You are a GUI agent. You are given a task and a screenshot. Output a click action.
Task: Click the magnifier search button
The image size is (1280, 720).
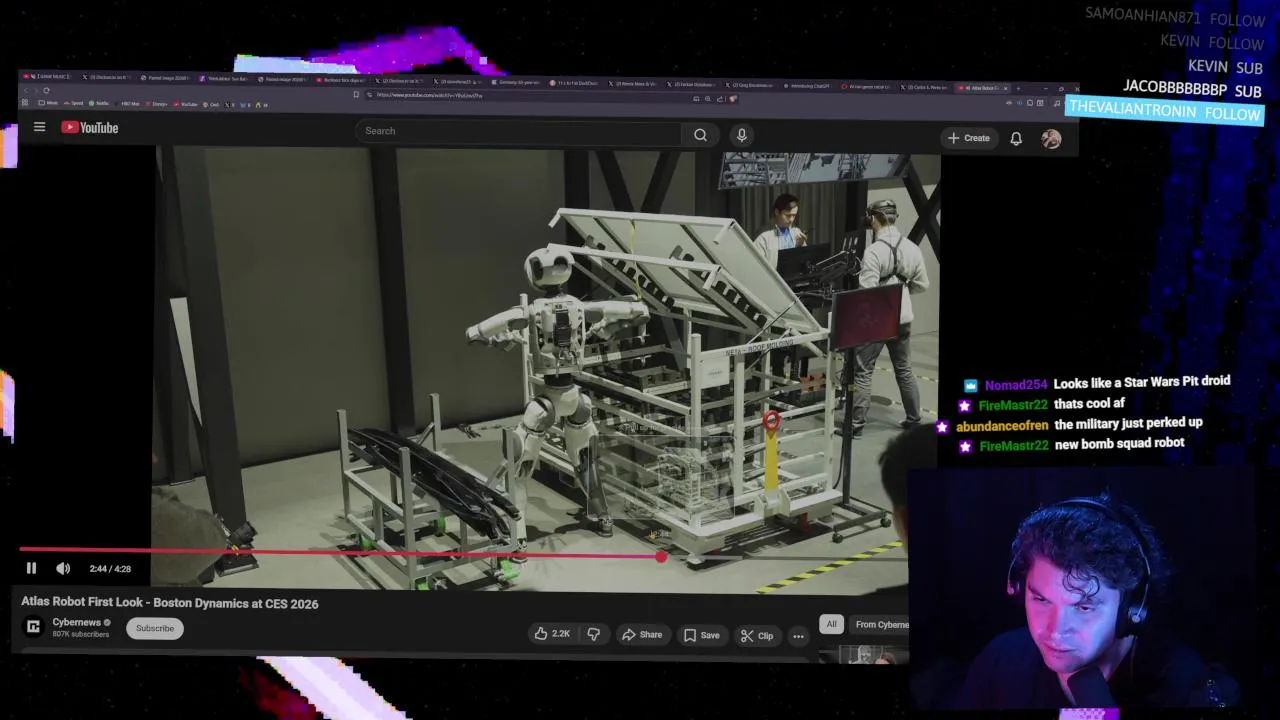point(700,134)
